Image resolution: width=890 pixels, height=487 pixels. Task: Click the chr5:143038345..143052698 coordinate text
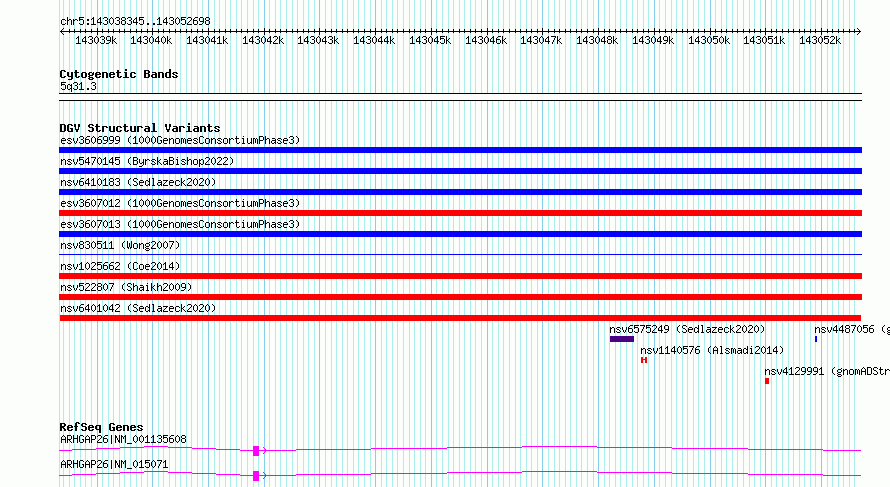coord(135,21)
